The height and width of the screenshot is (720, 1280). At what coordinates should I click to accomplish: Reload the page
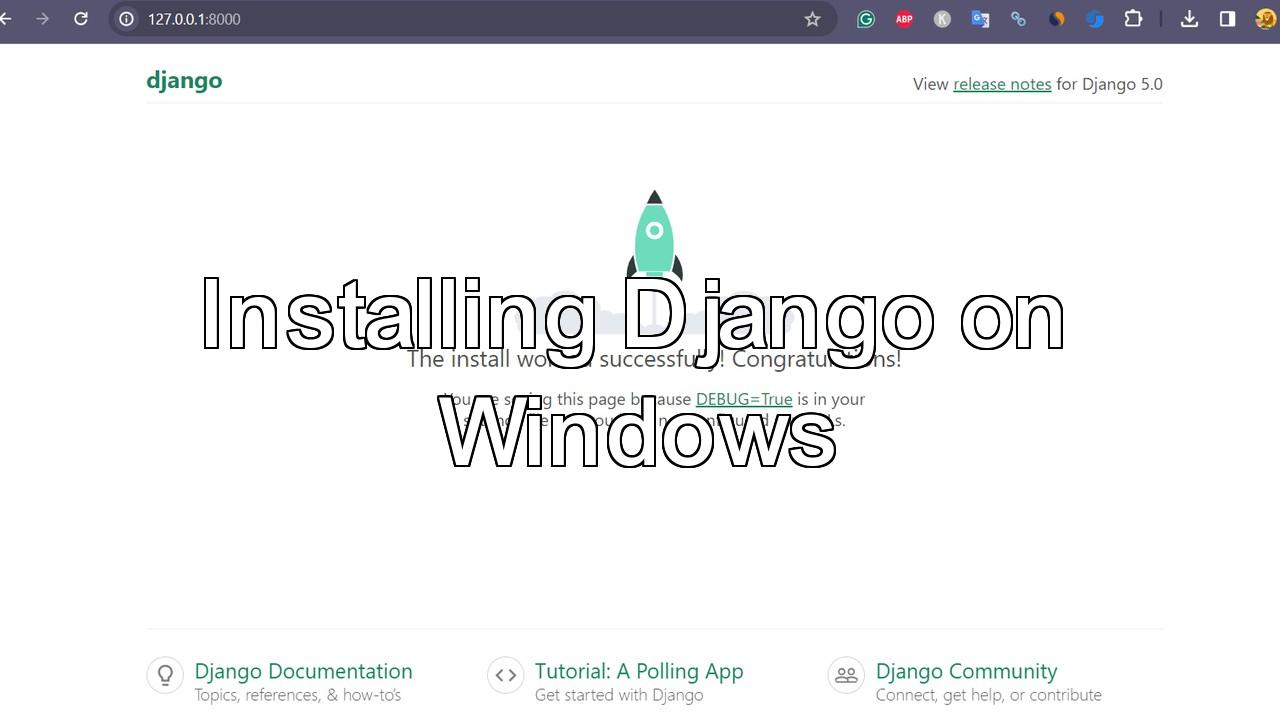coord(81,19)
